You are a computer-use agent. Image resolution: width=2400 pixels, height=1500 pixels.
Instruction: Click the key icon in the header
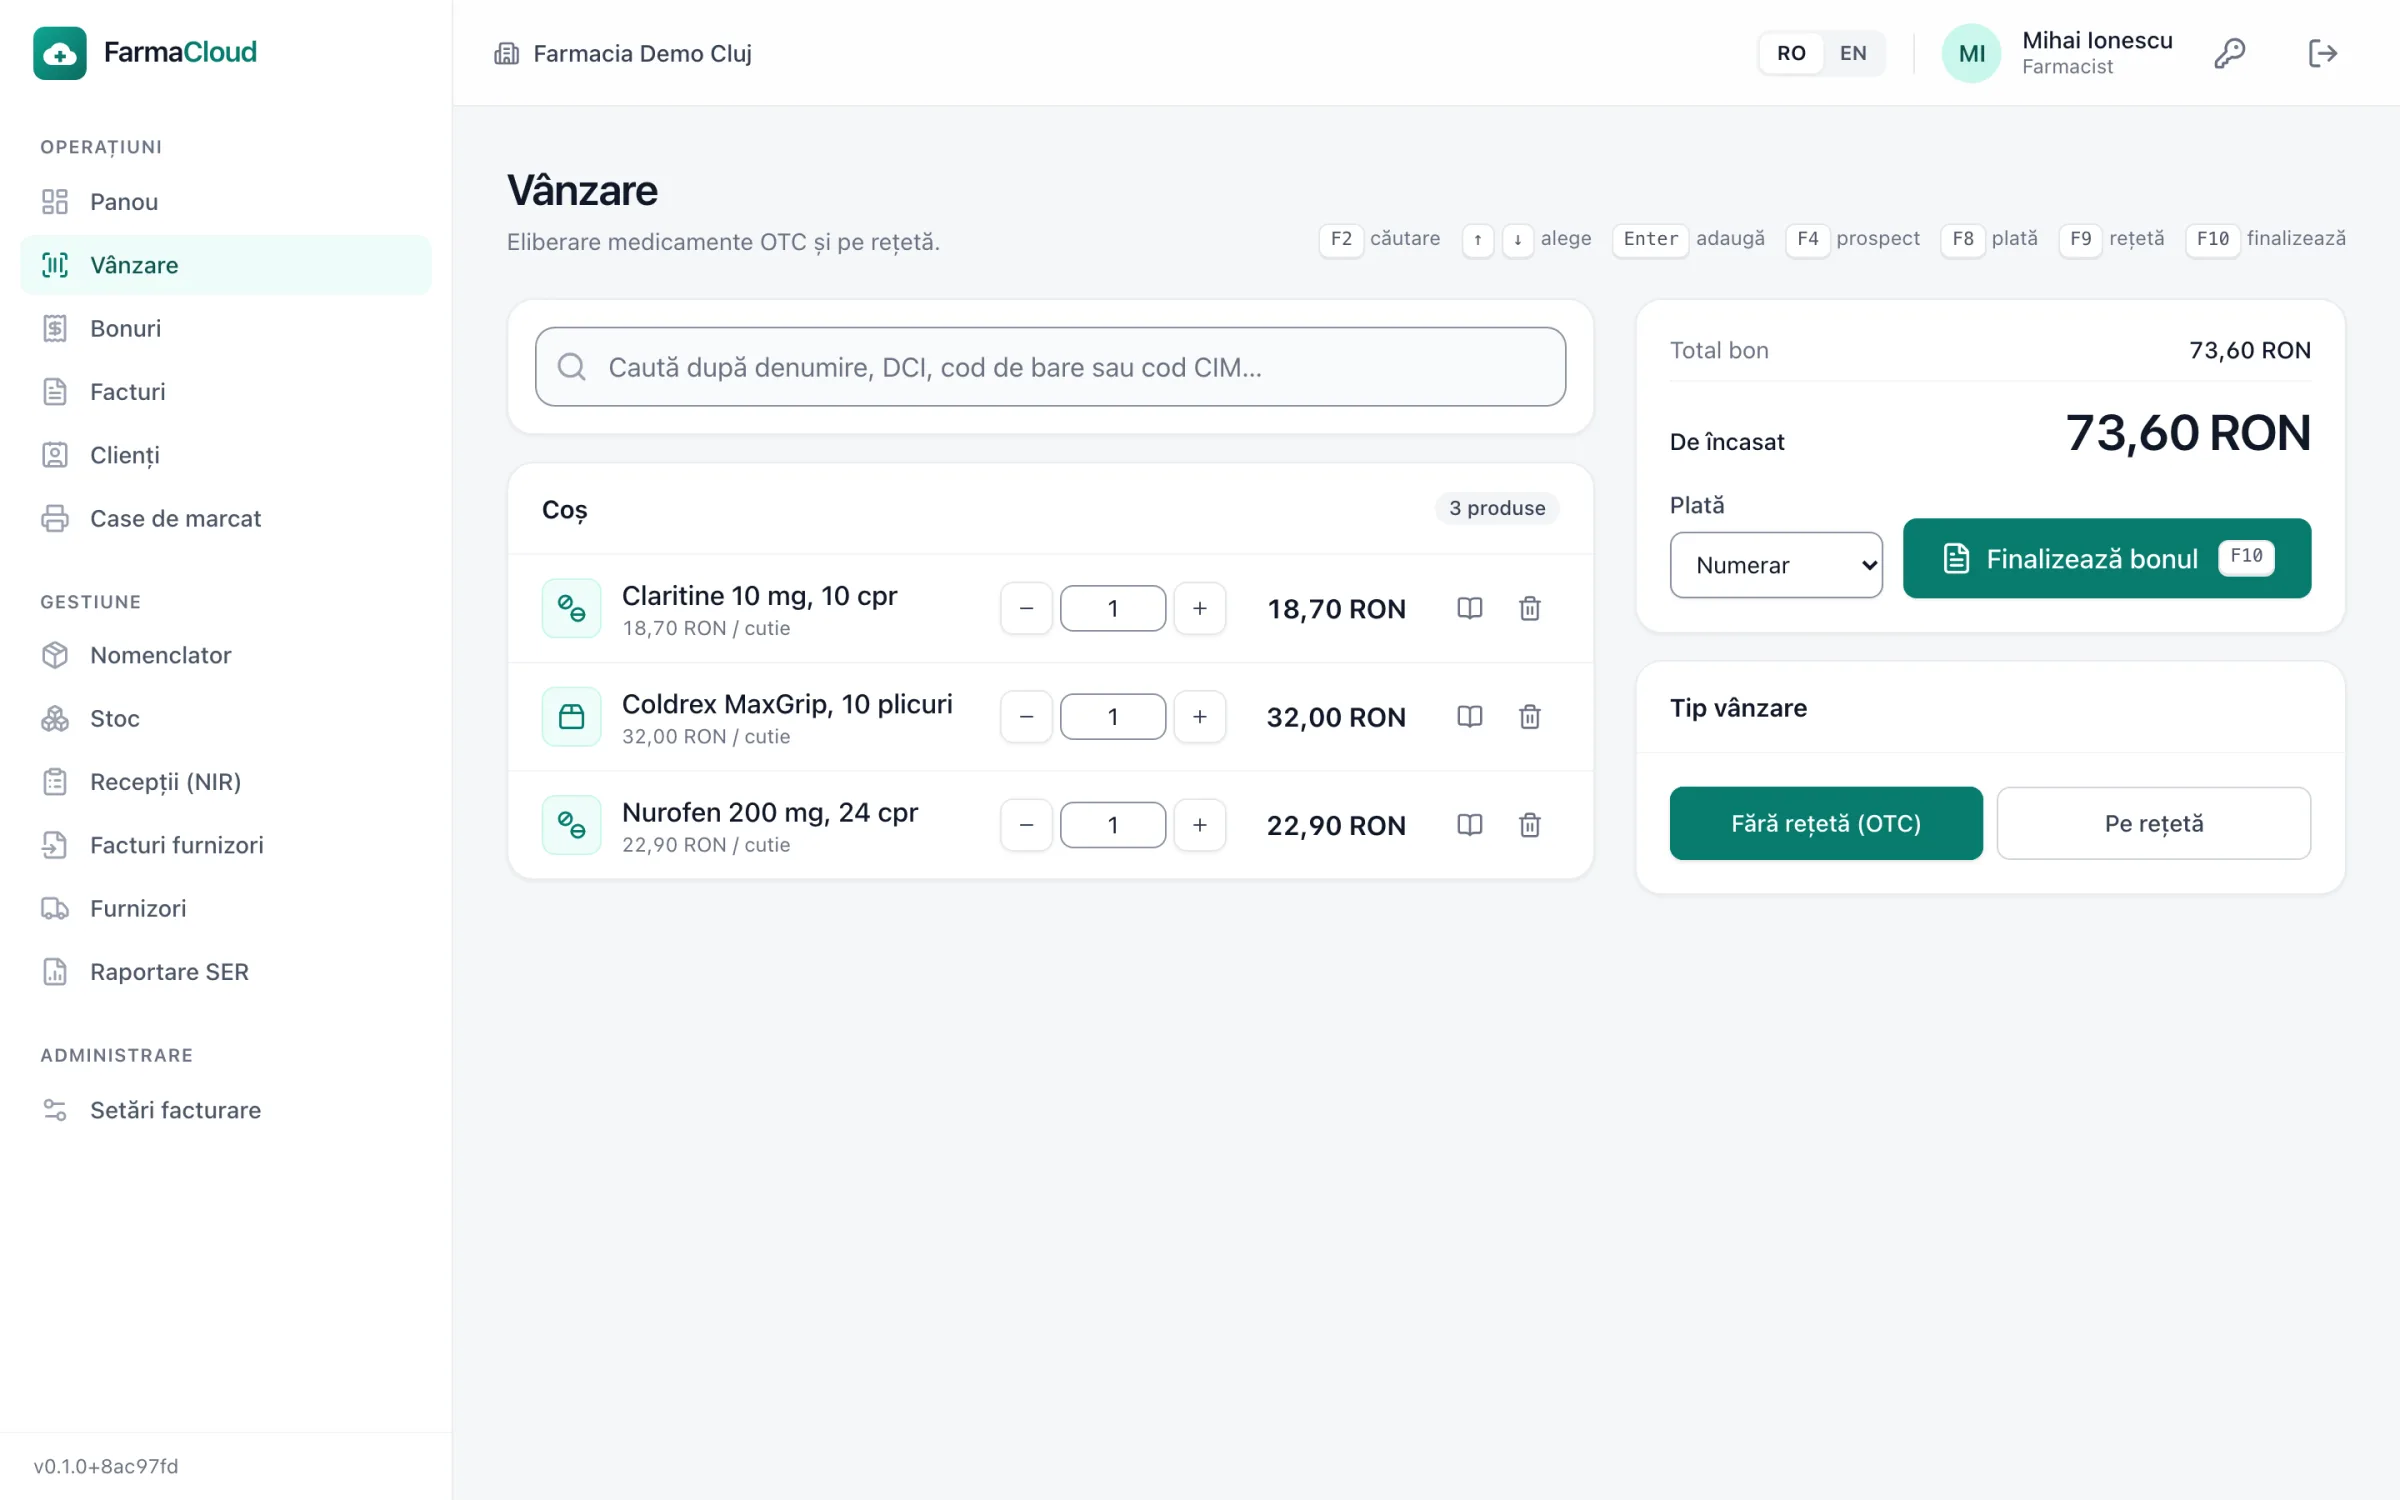(x=2229, y=53)
